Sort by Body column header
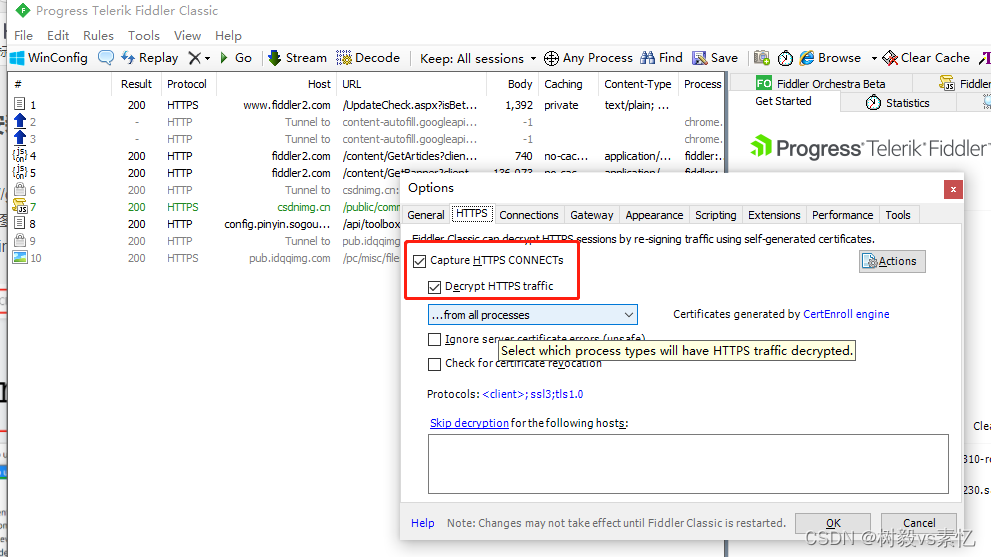991x557 pixels. (x=511, y=84)
